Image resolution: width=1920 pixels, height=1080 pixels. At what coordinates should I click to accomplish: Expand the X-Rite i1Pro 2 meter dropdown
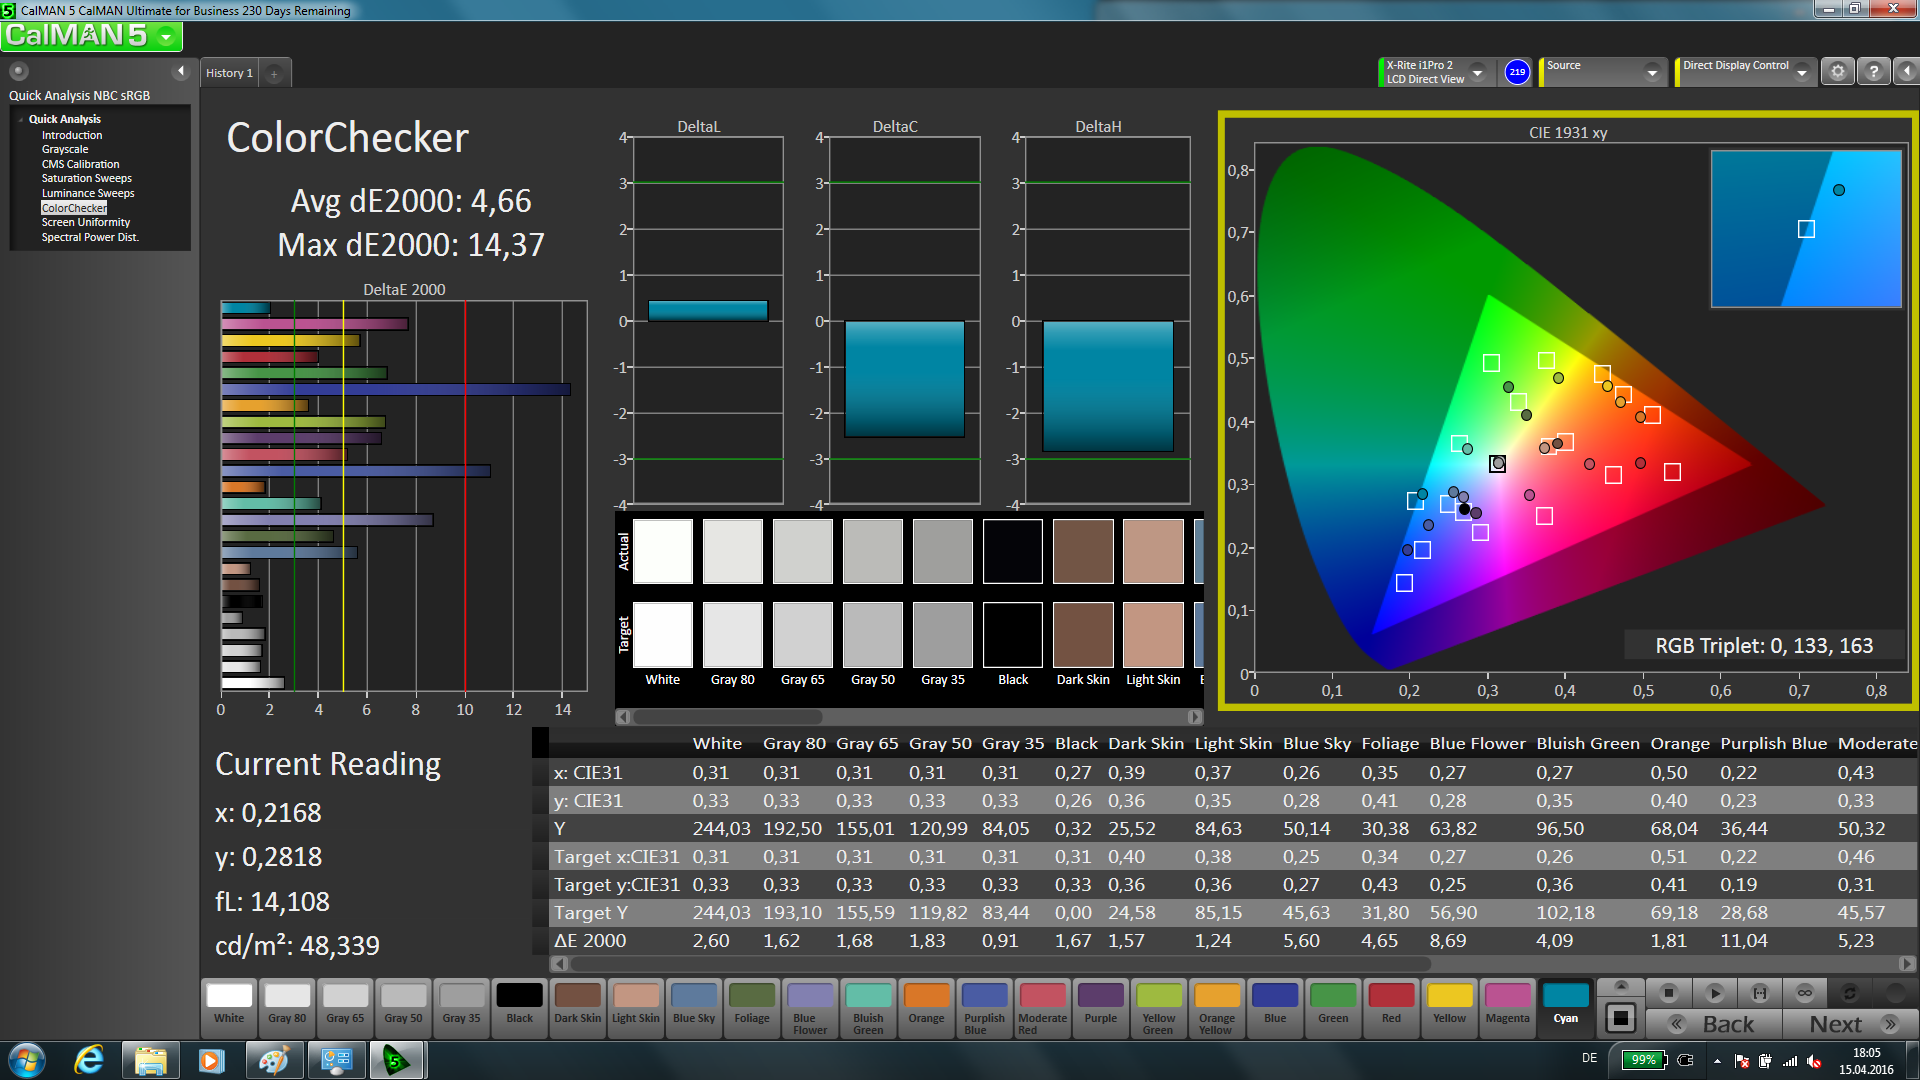tap(1477, 72)
